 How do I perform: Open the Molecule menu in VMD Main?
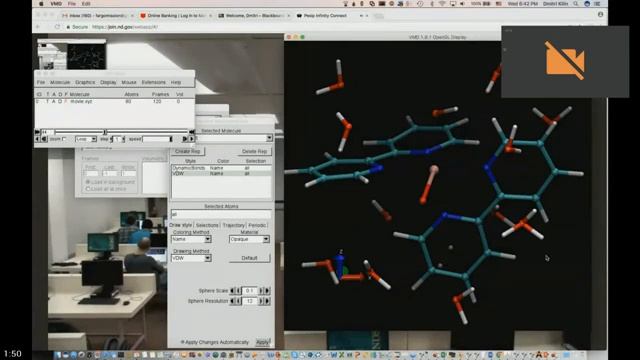click(x=60, y=82)
